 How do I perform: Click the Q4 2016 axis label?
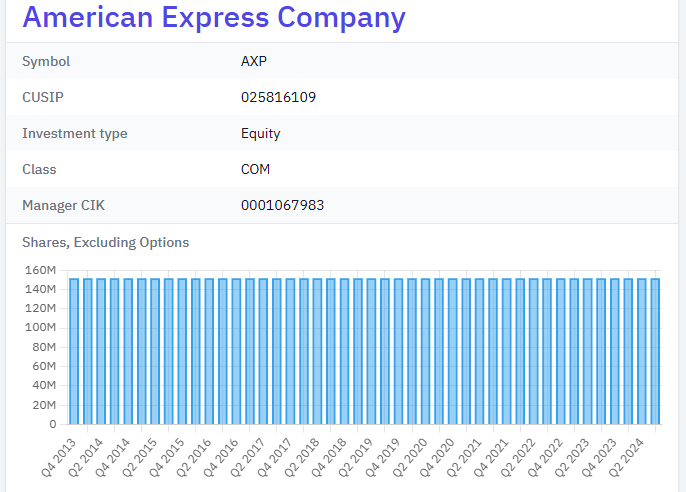pos(221,457)
